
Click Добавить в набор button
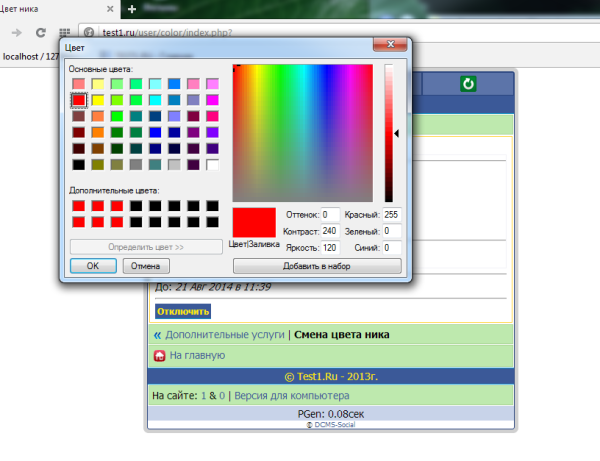click(x=317, y=266)
